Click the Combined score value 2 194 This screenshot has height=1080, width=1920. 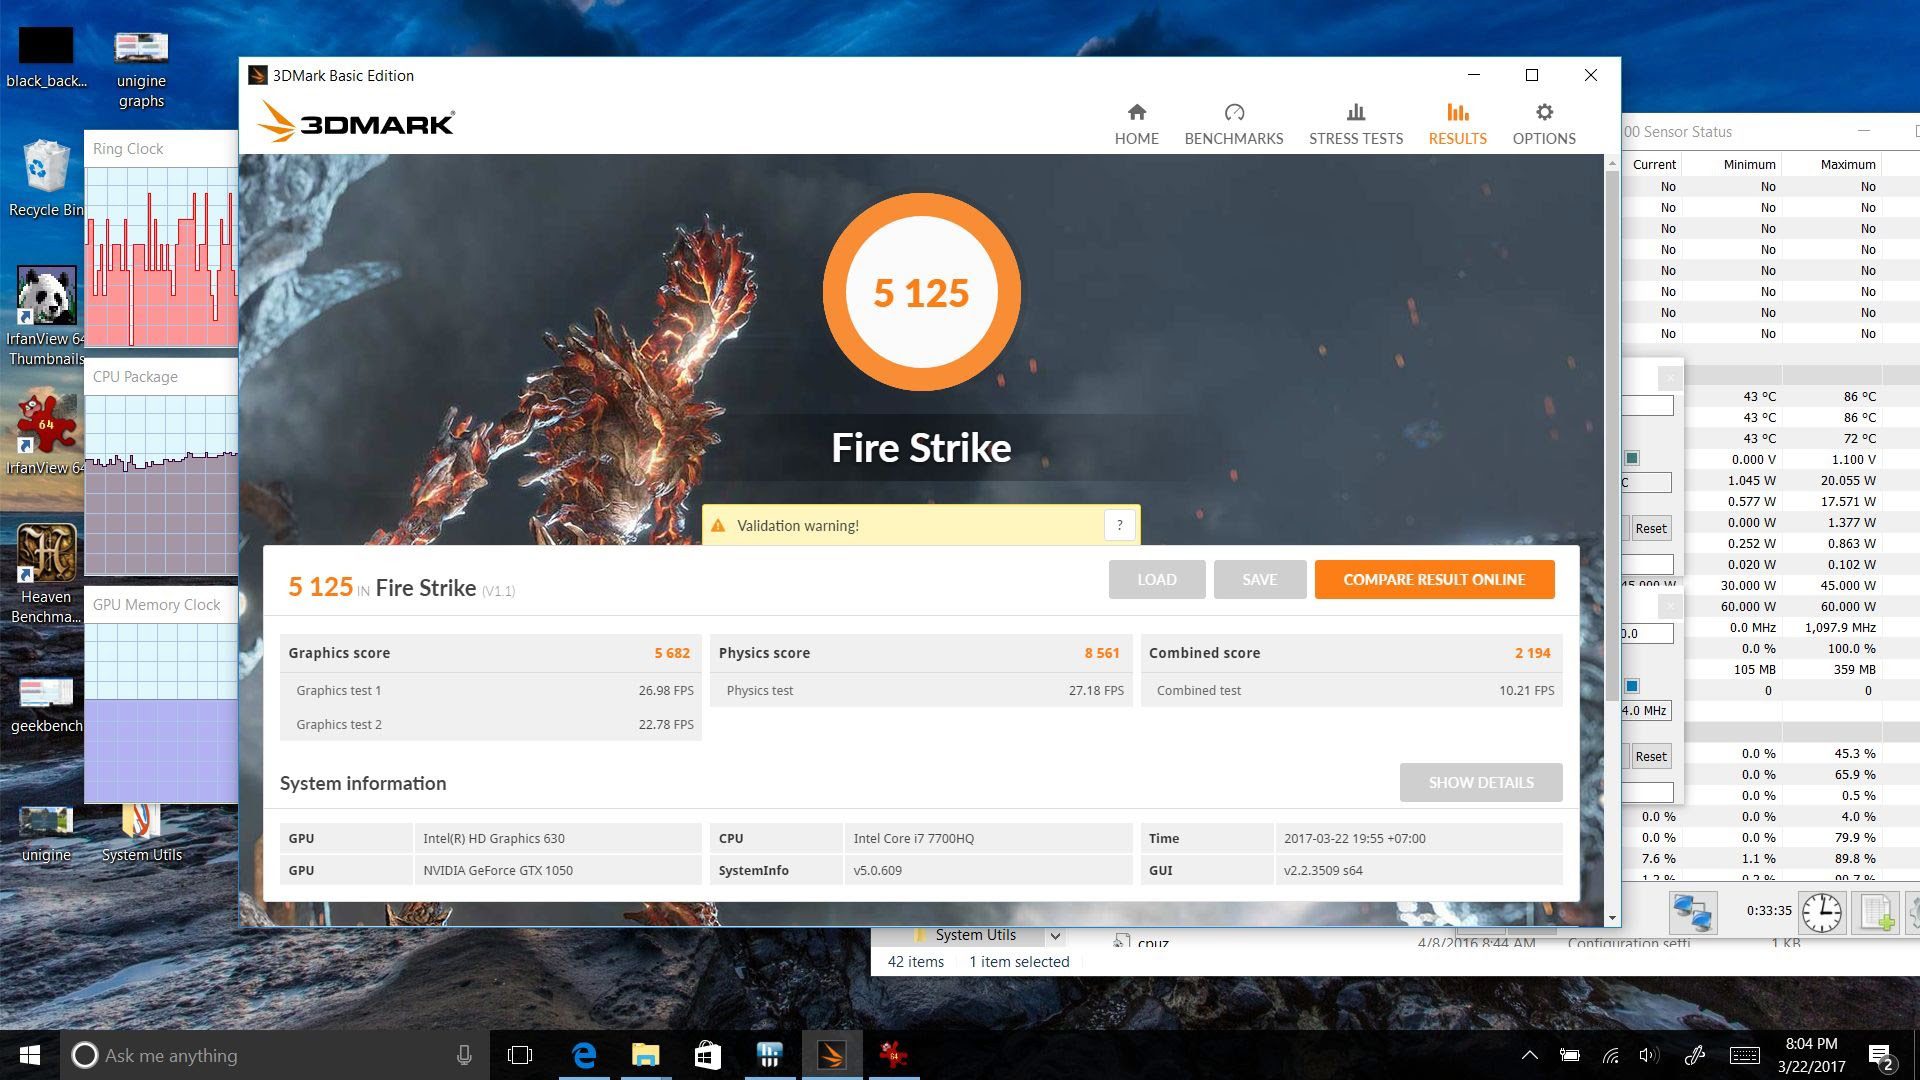(x=1532, y=653)
